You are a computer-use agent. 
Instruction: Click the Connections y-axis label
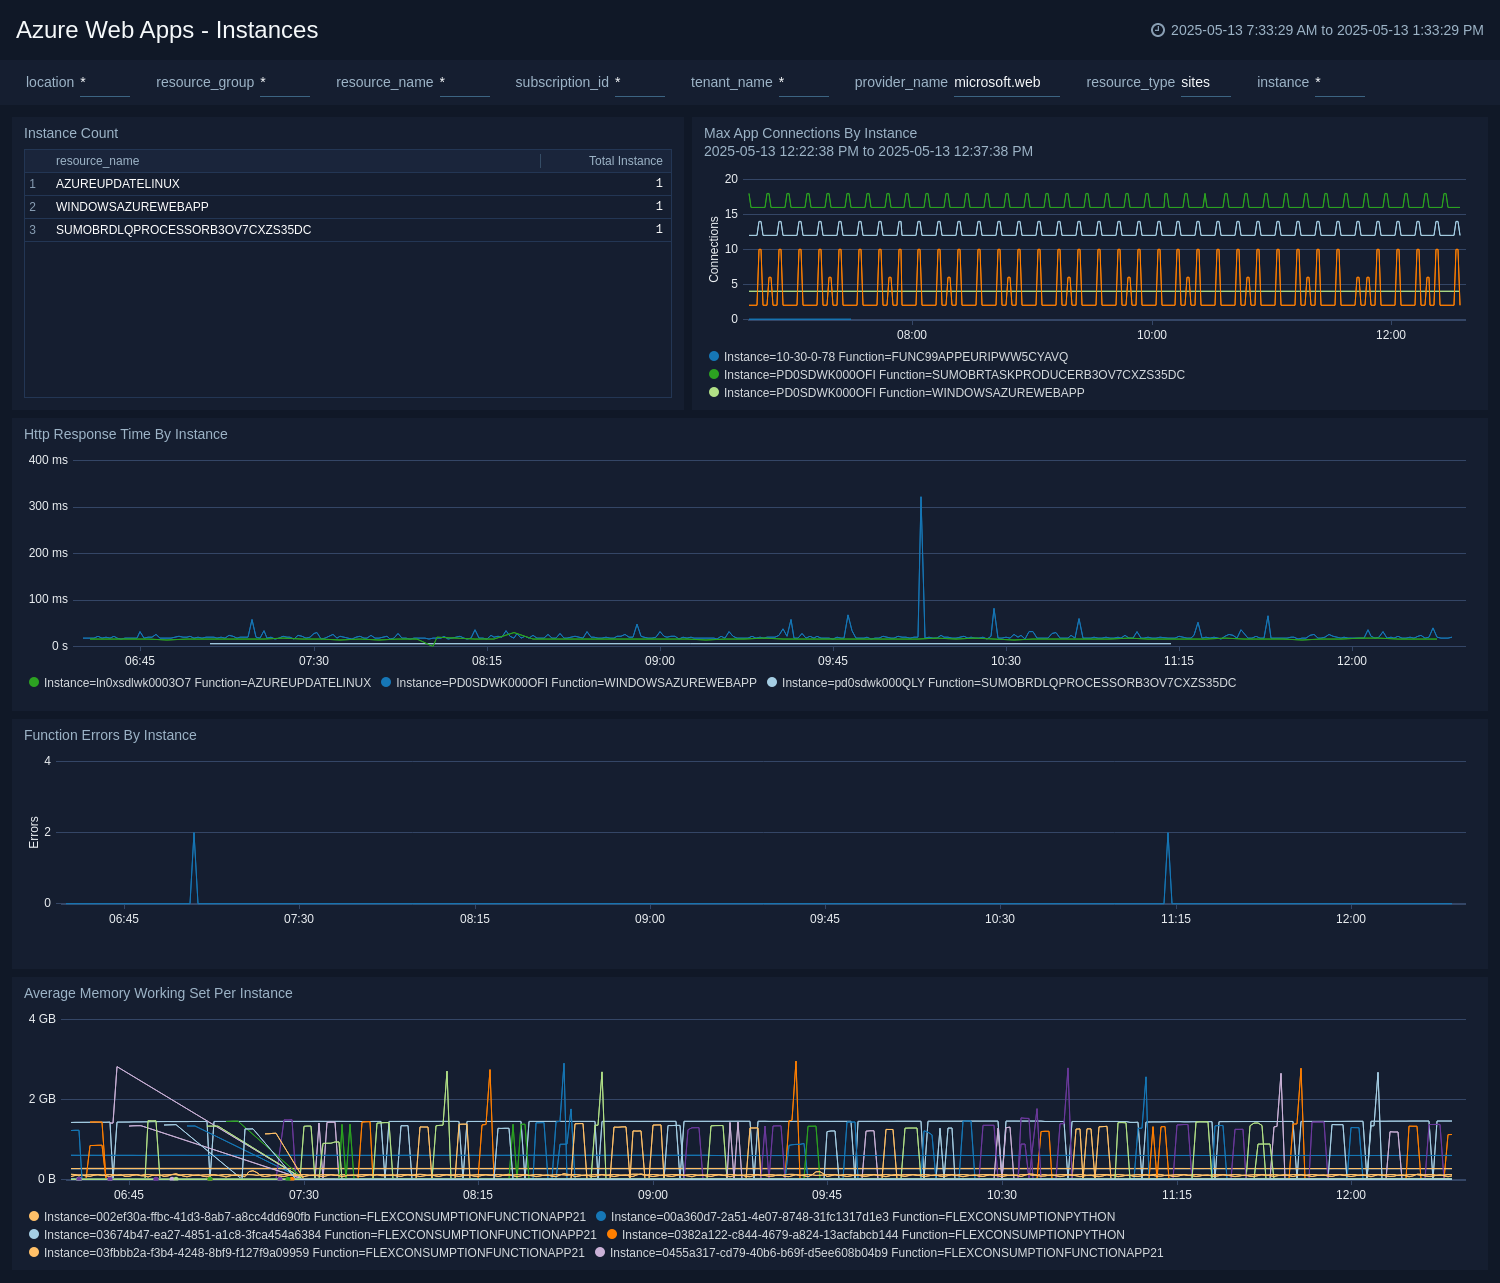point(714,250)
